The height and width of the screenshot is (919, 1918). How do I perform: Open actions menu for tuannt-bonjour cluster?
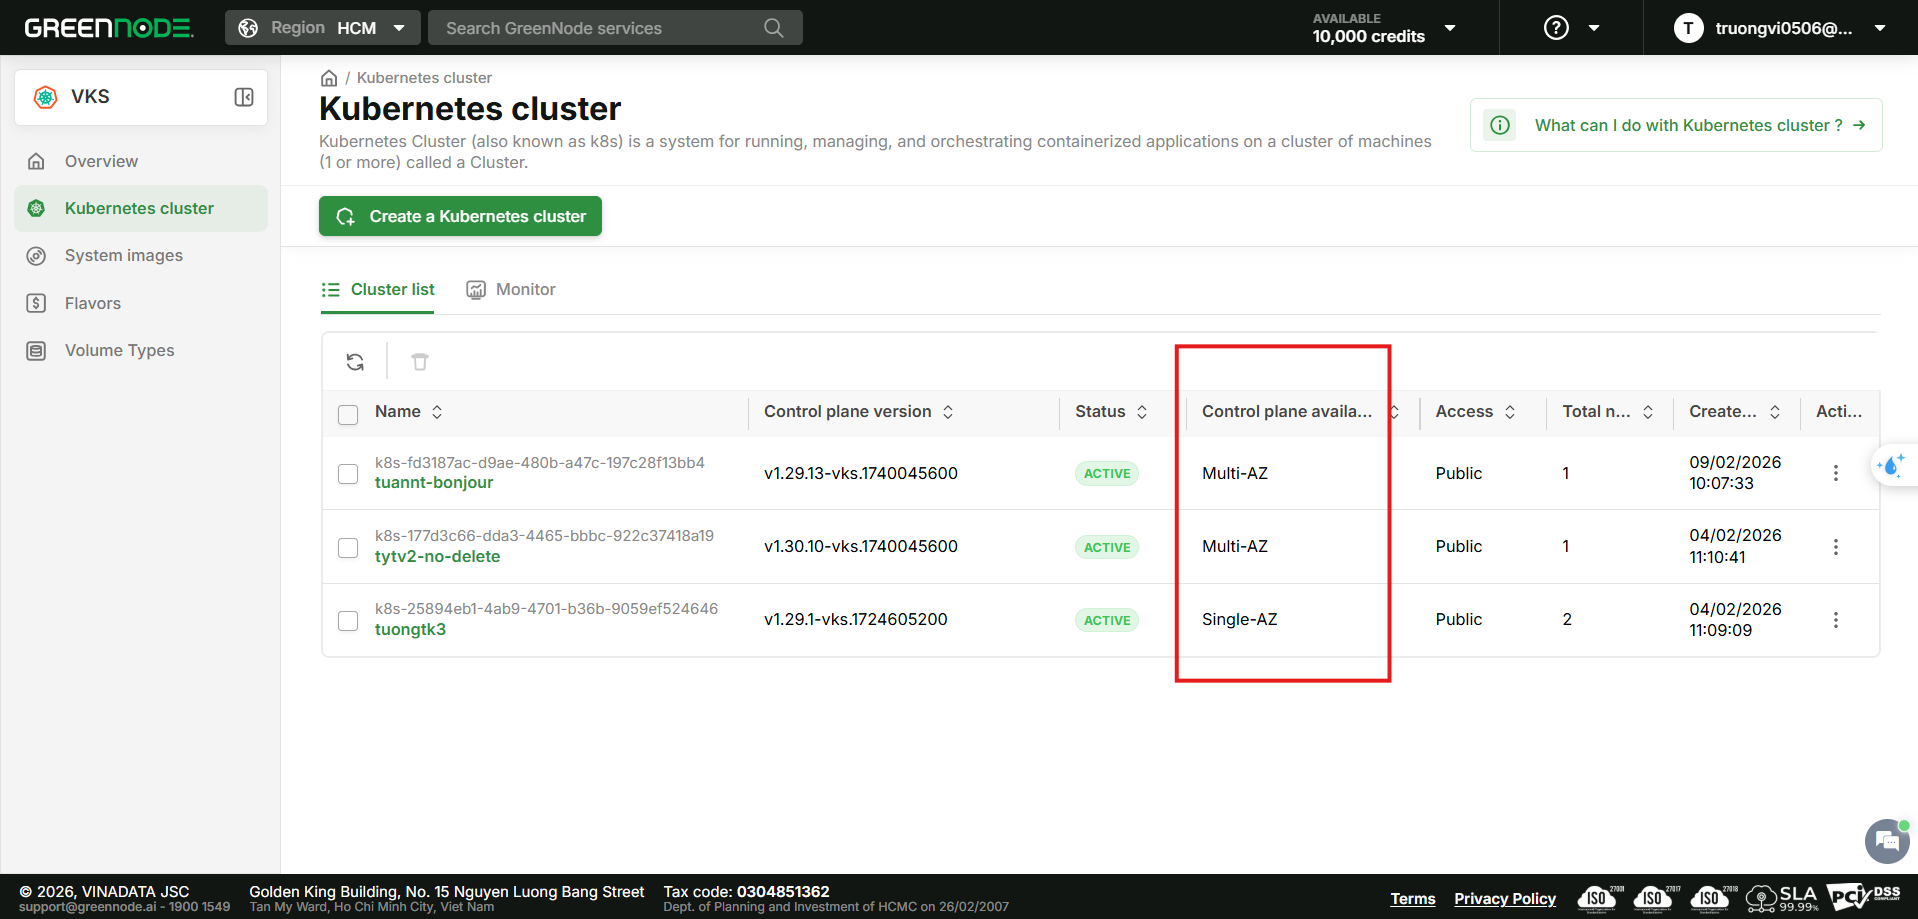(x=1835, y=473)
